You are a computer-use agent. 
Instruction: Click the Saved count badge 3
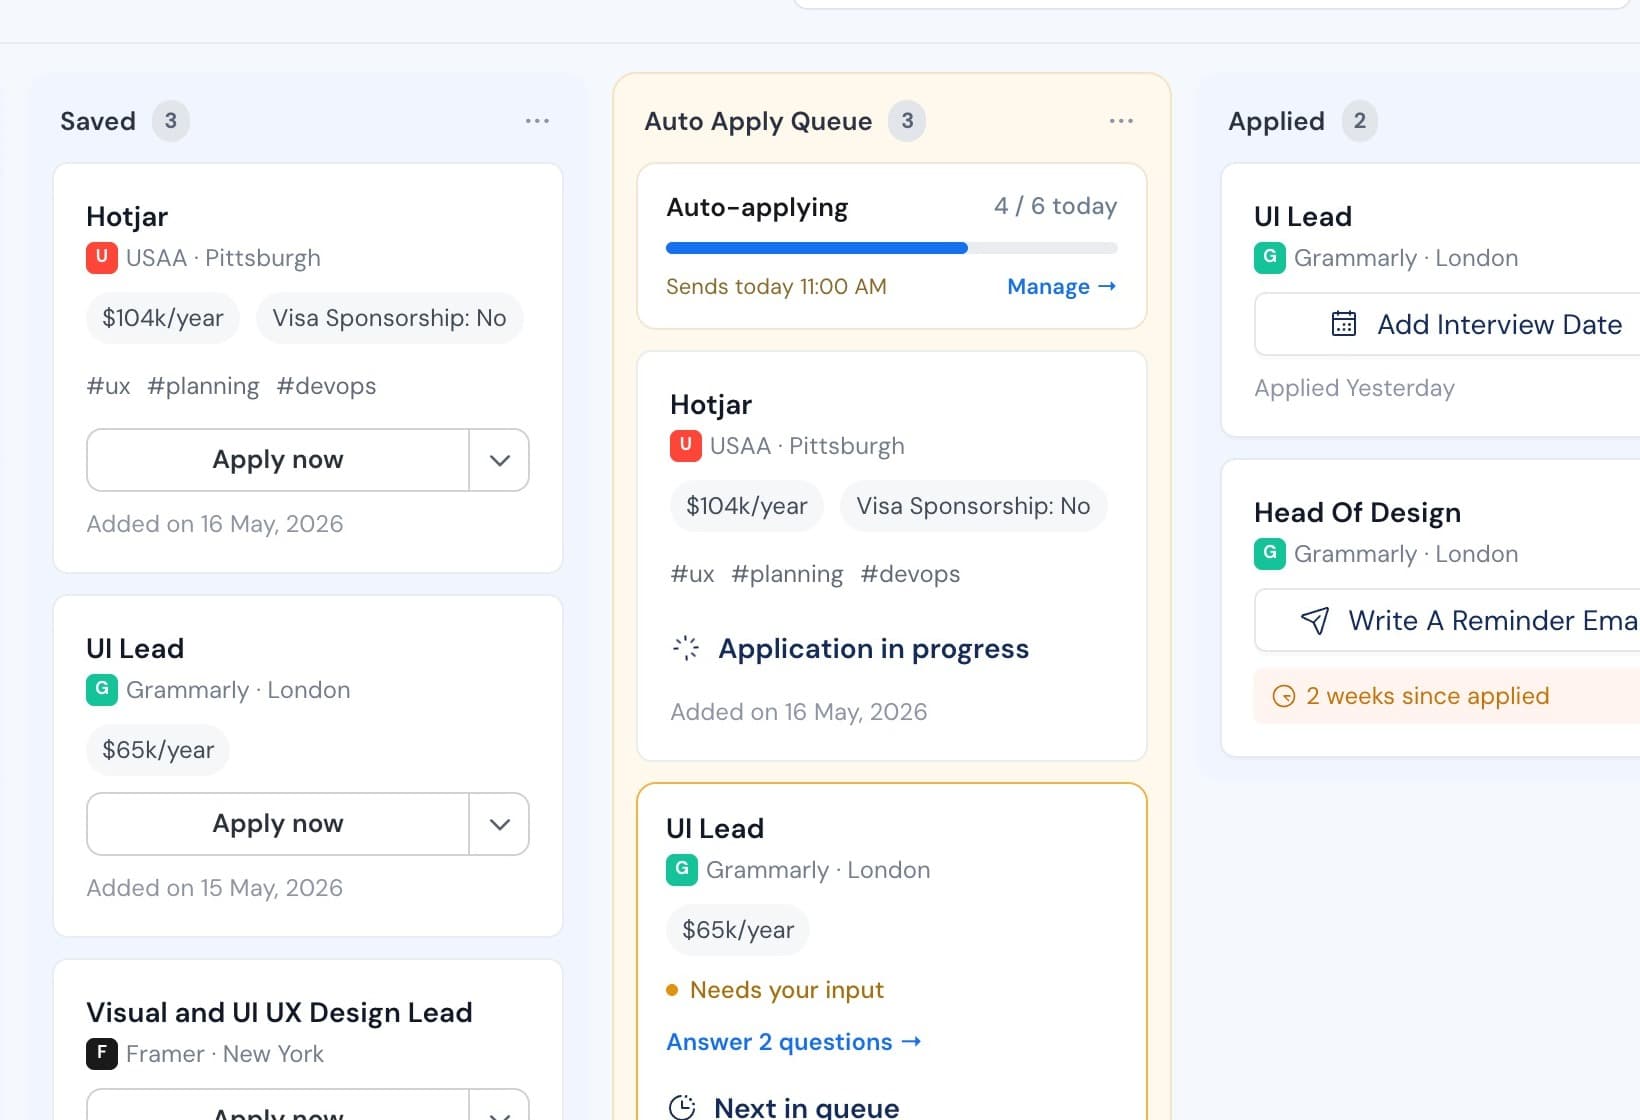[171, 121]
